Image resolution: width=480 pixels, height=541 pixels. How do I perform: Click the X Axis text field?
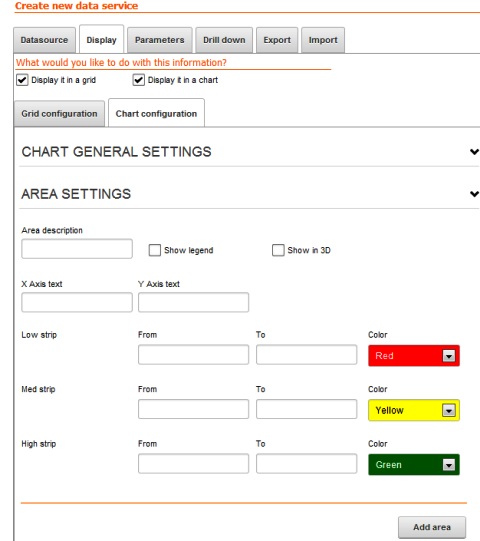(x=77, y=302)
